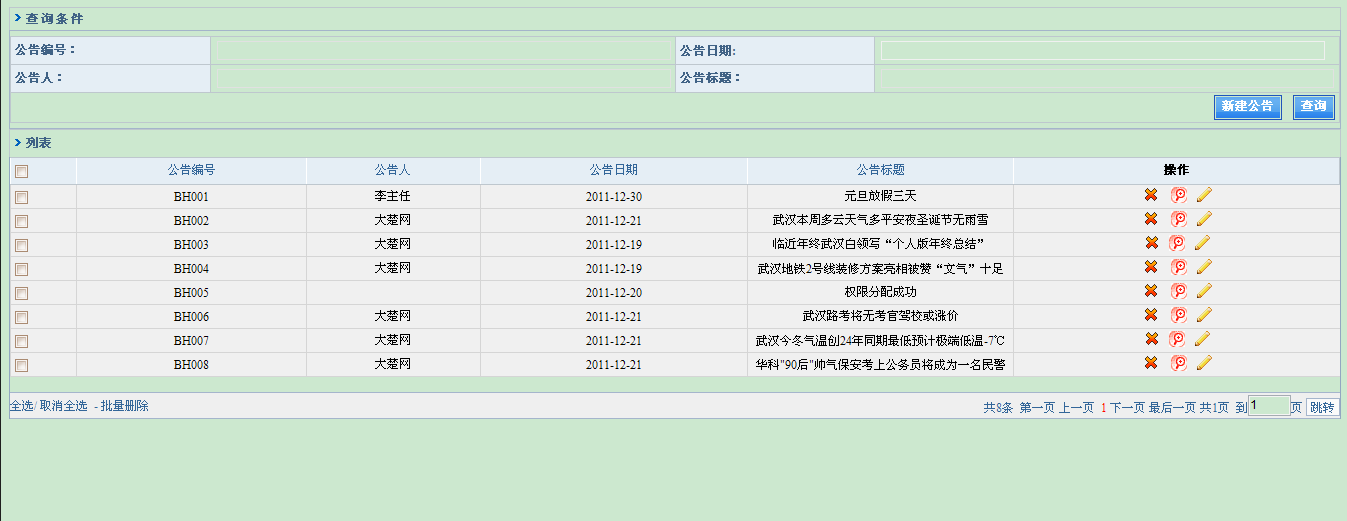This screenshot has height=521, width=1347.
Task: Click the title 武汉路考将无考官驾校或涨价
Action: [880, 316]
